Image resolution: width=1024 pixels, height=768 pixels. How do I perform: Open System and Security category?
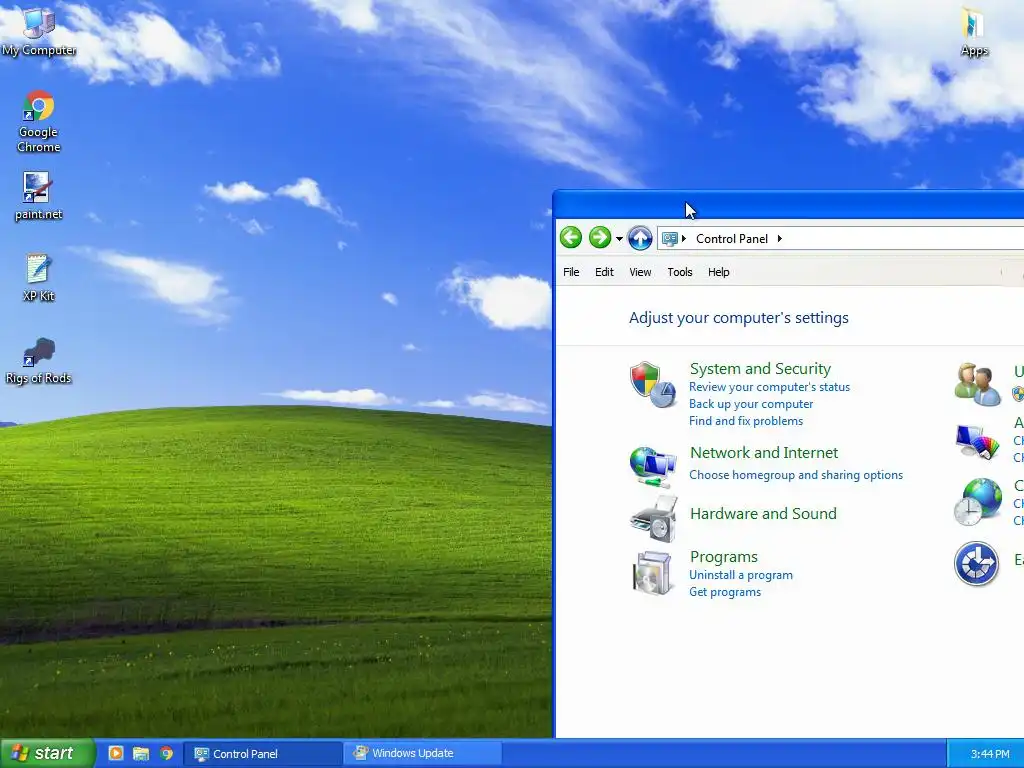pos(760,369)
